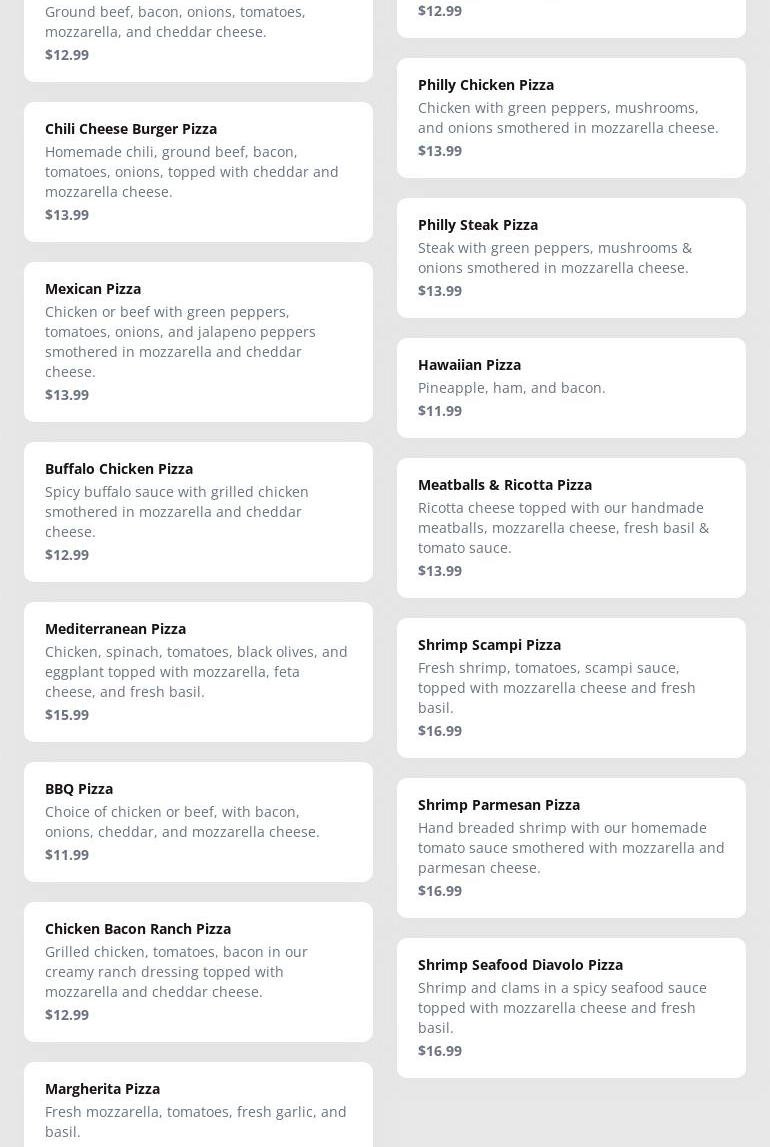Choose Shrimp Parmesan Pizza

click(571, 847)
